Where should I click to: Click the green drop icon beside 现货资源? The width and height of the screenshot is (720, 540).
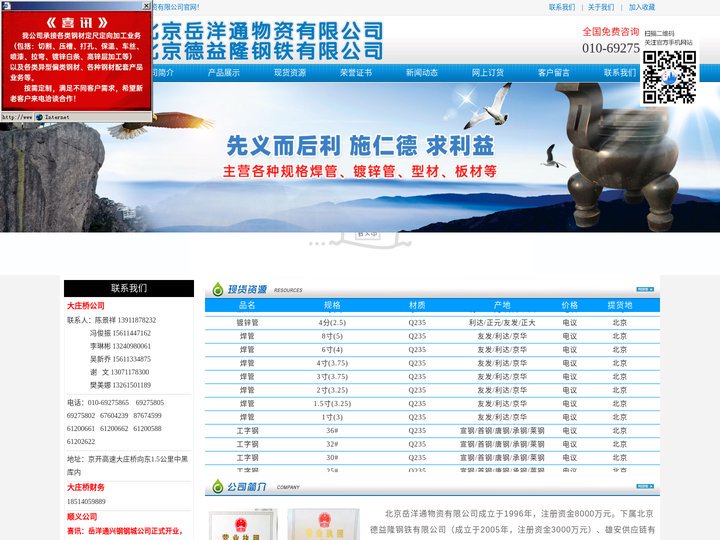(x=218, y=289)
